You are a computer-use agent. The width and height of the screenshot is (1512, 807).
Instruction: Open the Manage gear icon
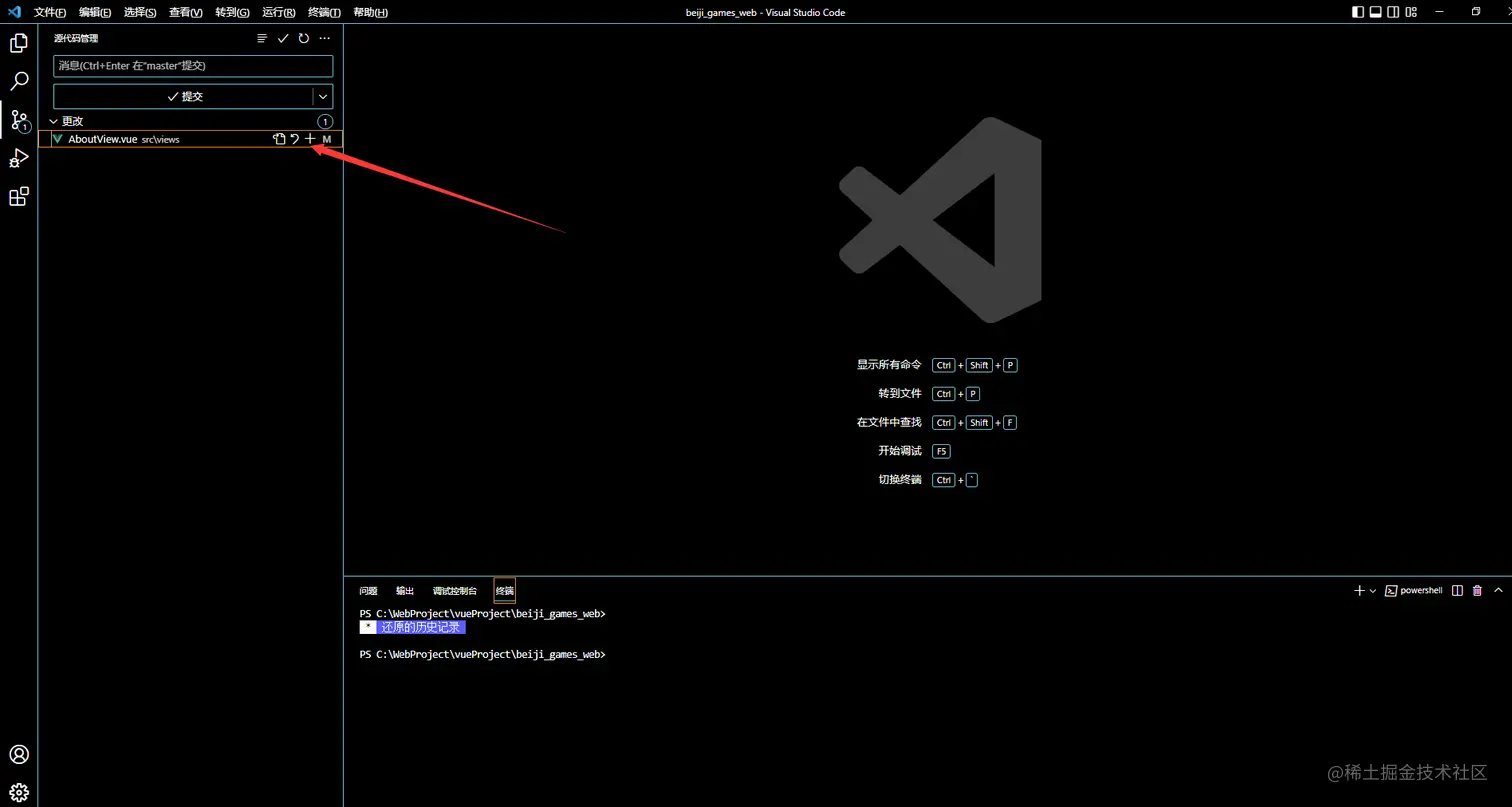click(19, 792)
